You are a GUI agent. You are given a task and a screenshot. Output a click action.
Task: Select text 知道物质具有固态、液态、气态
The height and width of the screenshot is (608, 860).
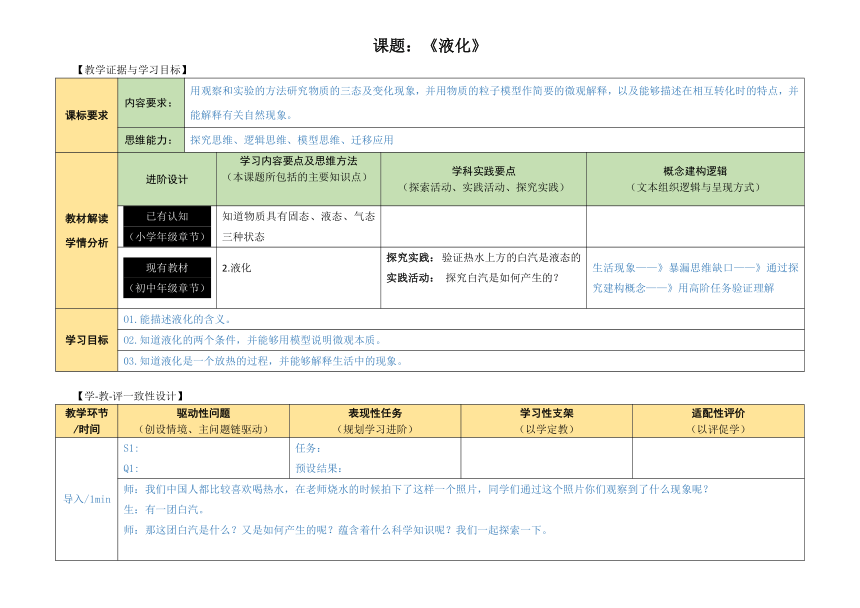pyautogui.click(x=298, y=217)
